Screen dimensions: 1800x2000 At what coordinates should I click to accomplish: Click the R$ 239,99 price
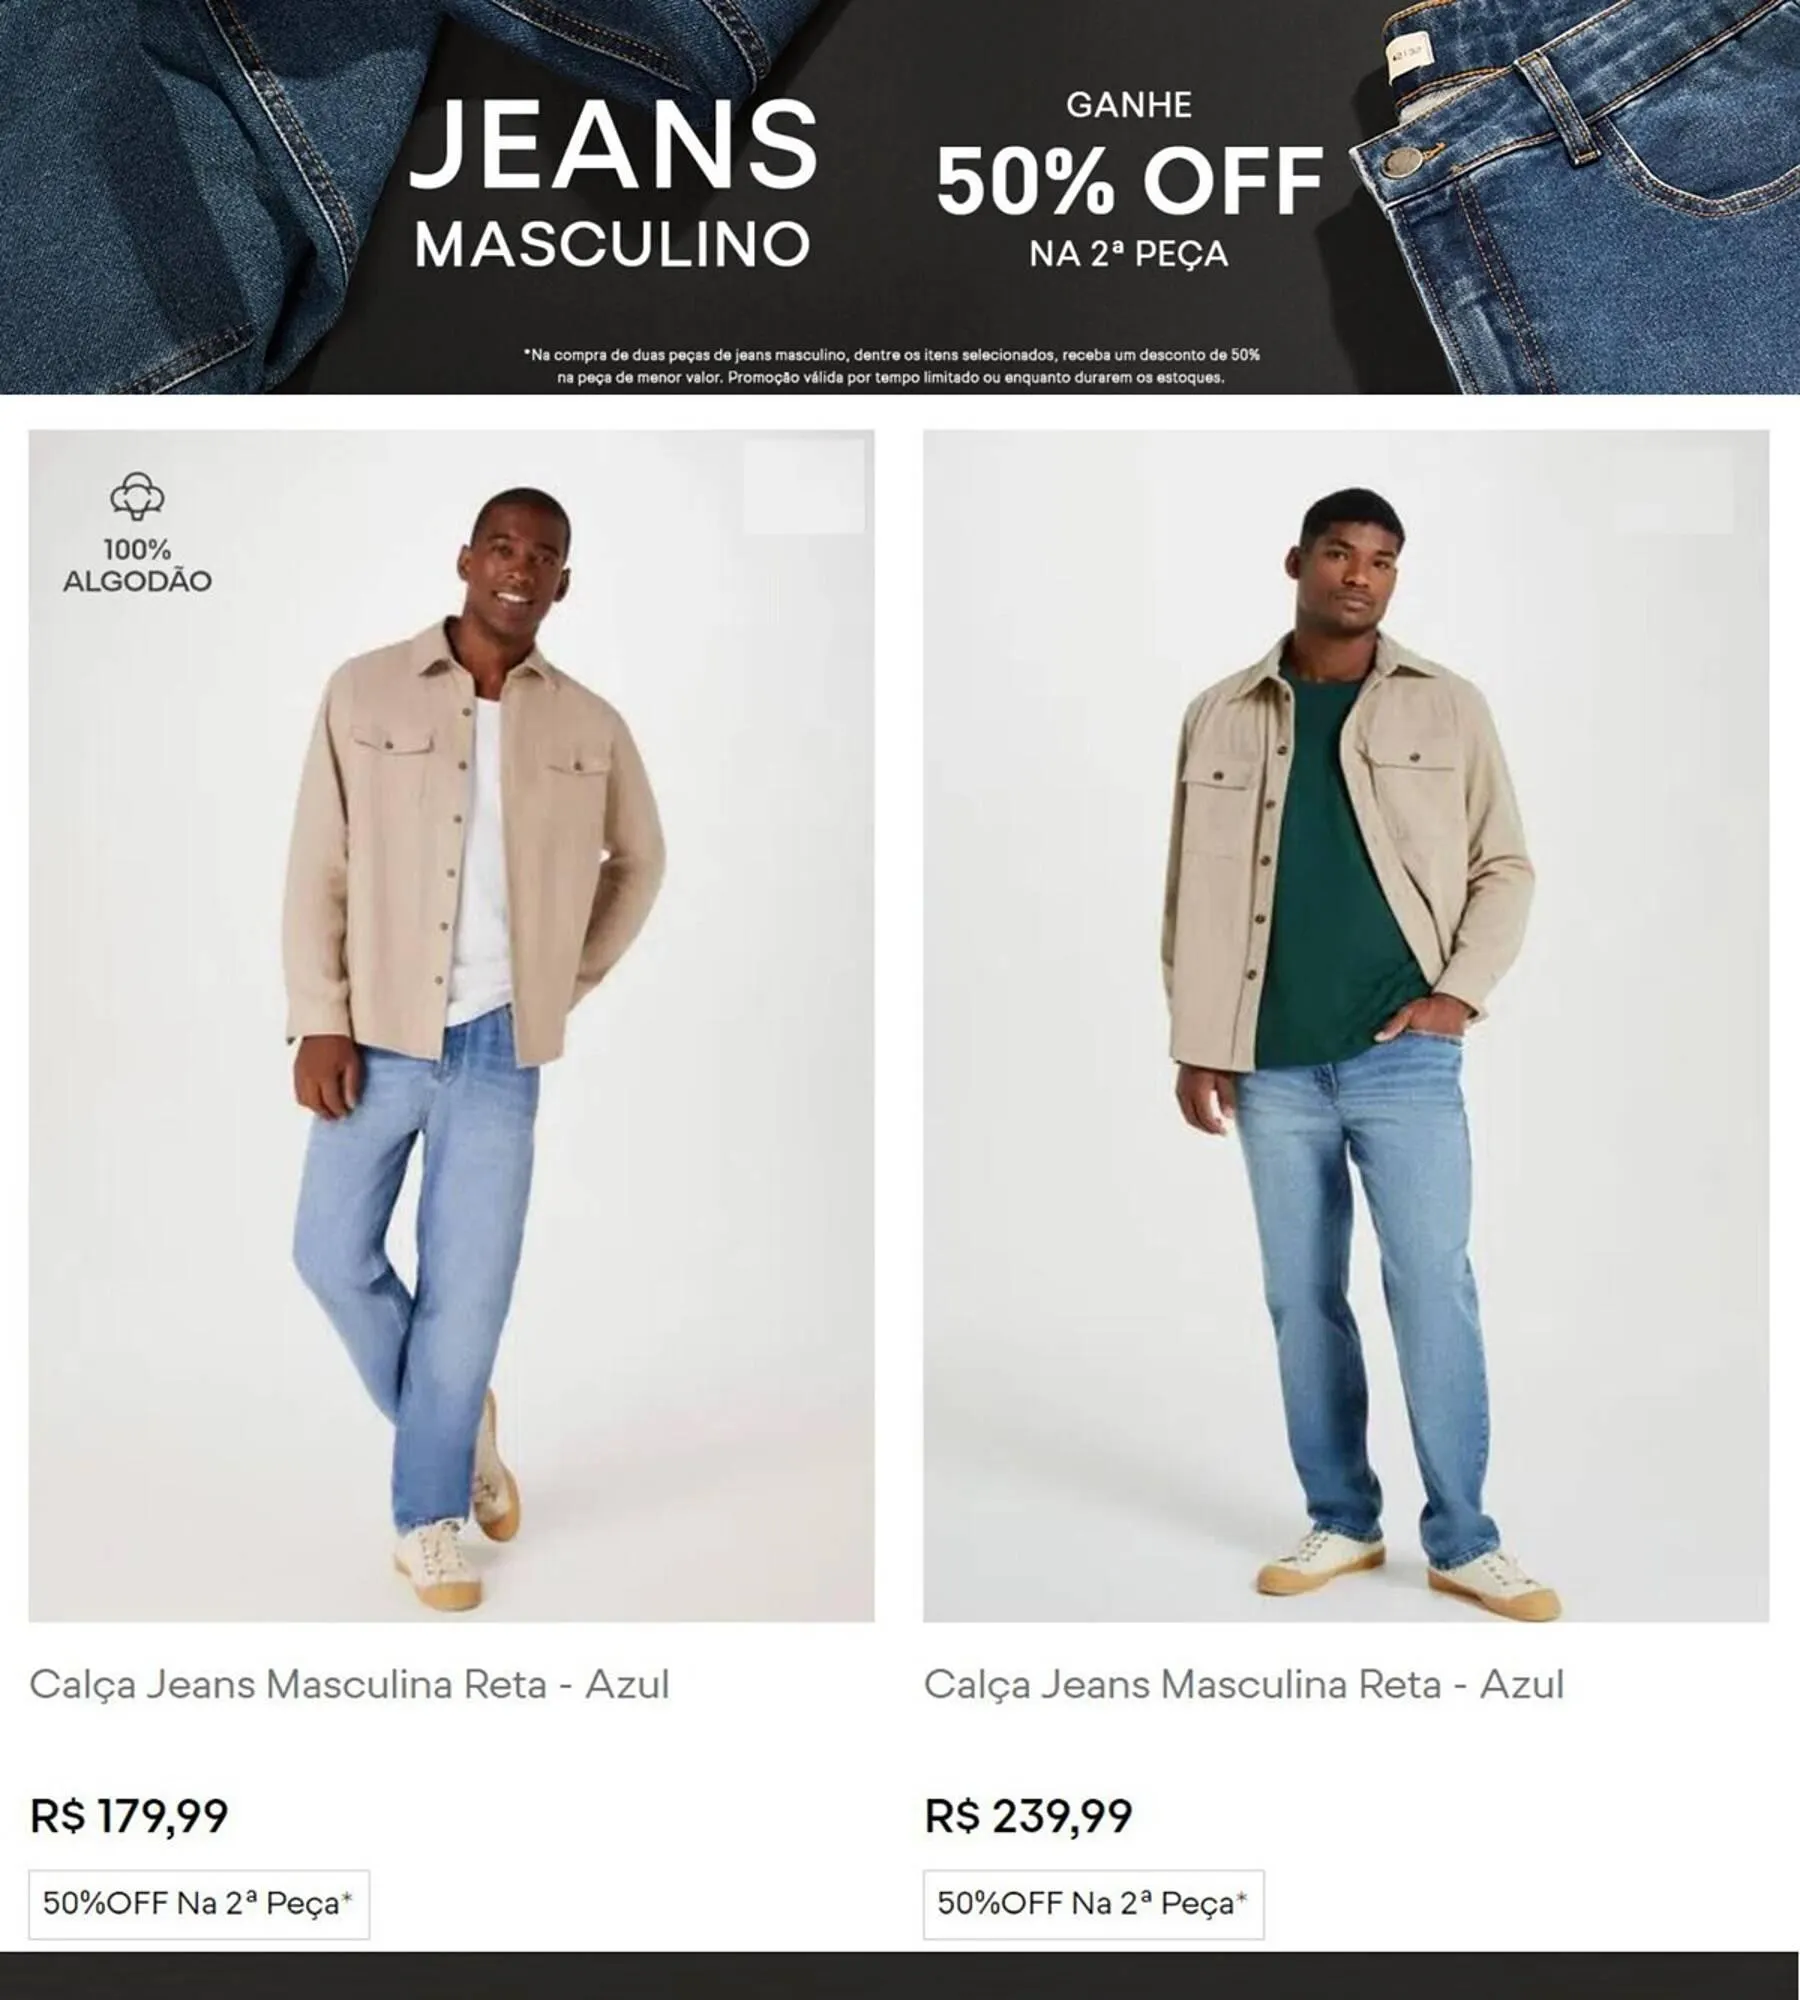click(1028, 1815)
